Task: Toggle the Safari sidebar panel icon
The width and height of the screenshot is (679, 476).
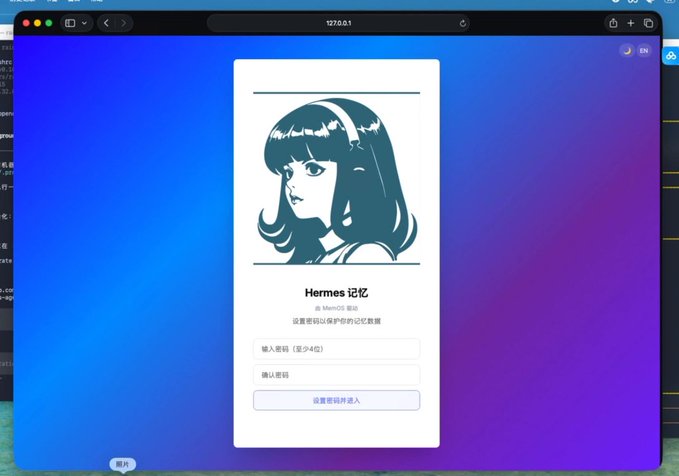Action: click(x=70, y=23)
